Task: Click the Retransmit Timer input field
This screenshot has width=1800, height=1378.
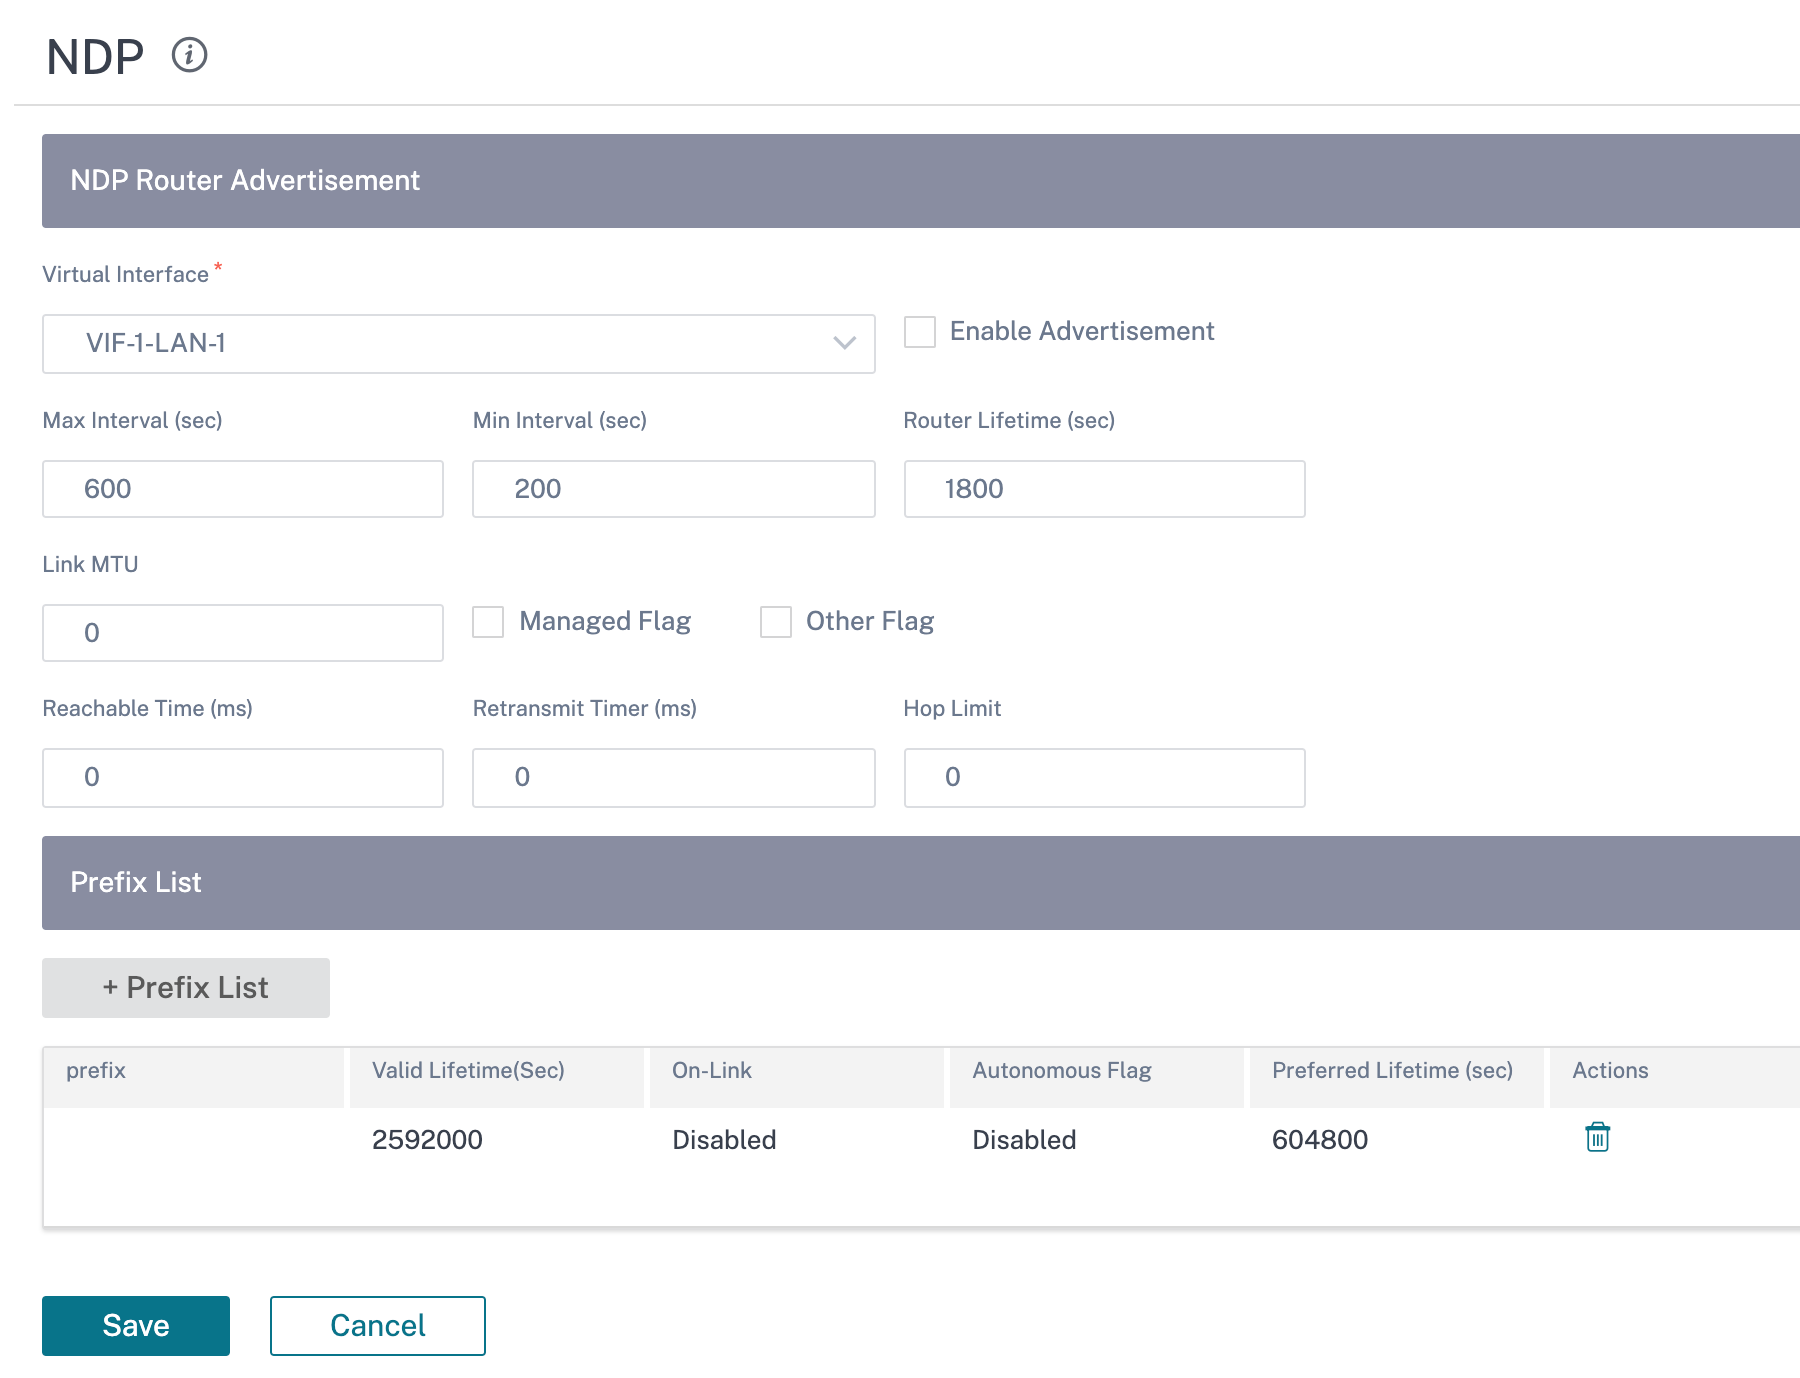Action: (x=674, y=778)
